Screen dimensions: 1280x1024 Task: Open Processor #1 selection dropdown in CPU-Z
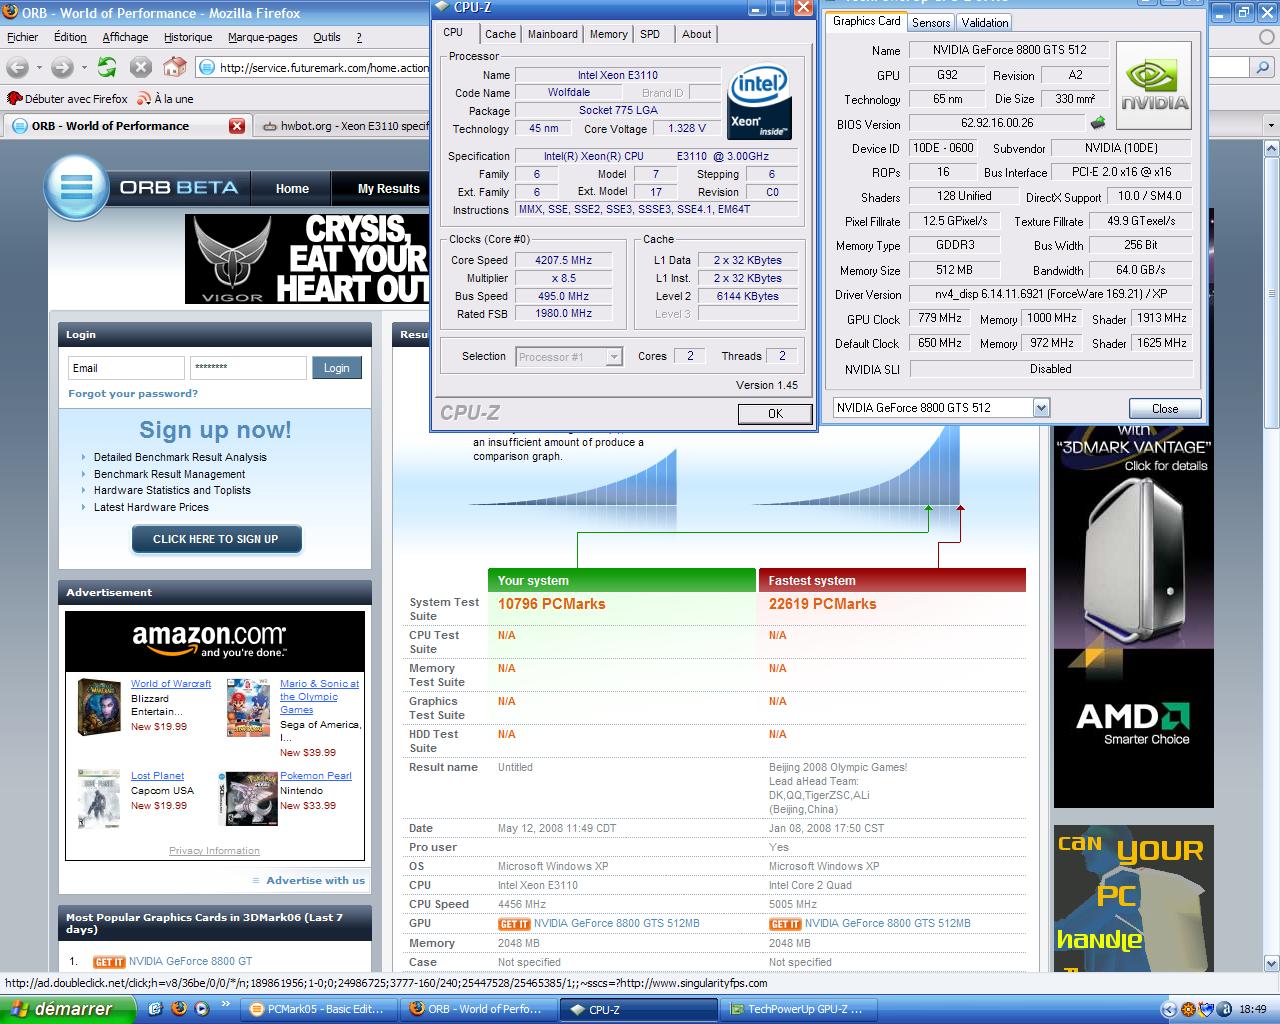(614, 357)
